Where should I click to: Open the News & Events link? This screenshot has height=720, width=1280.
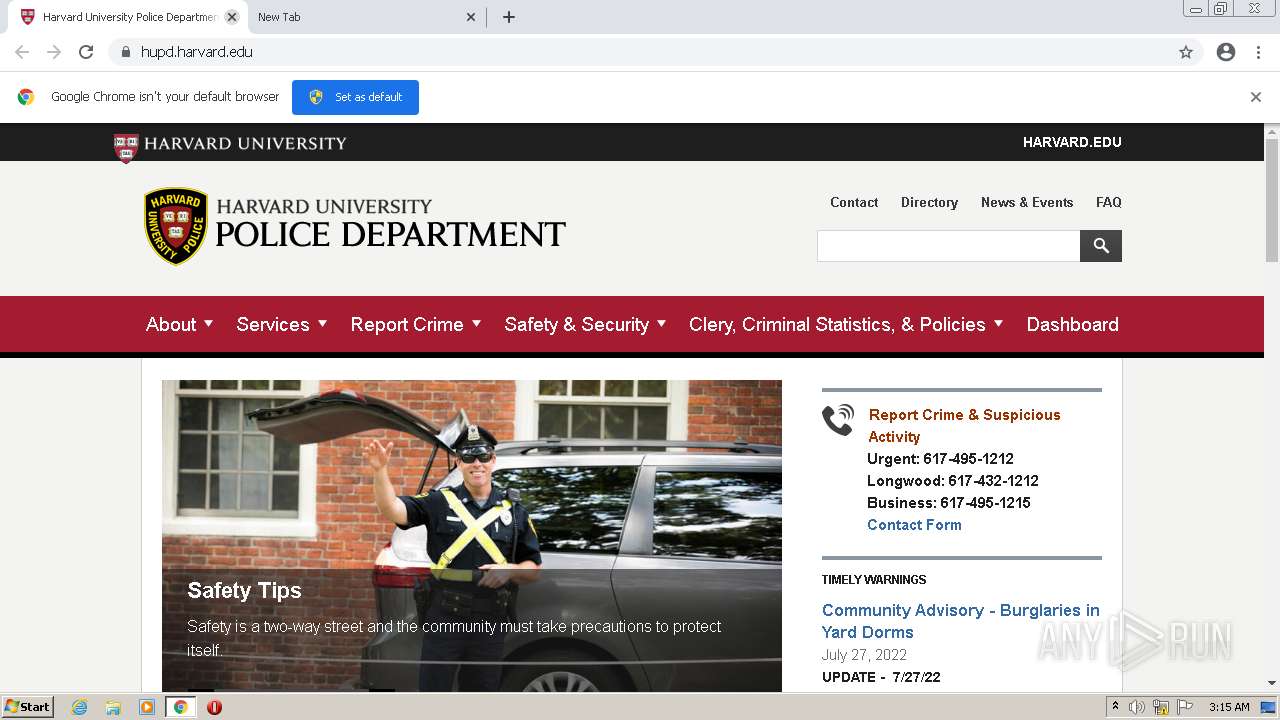[x=1027, y=202]
